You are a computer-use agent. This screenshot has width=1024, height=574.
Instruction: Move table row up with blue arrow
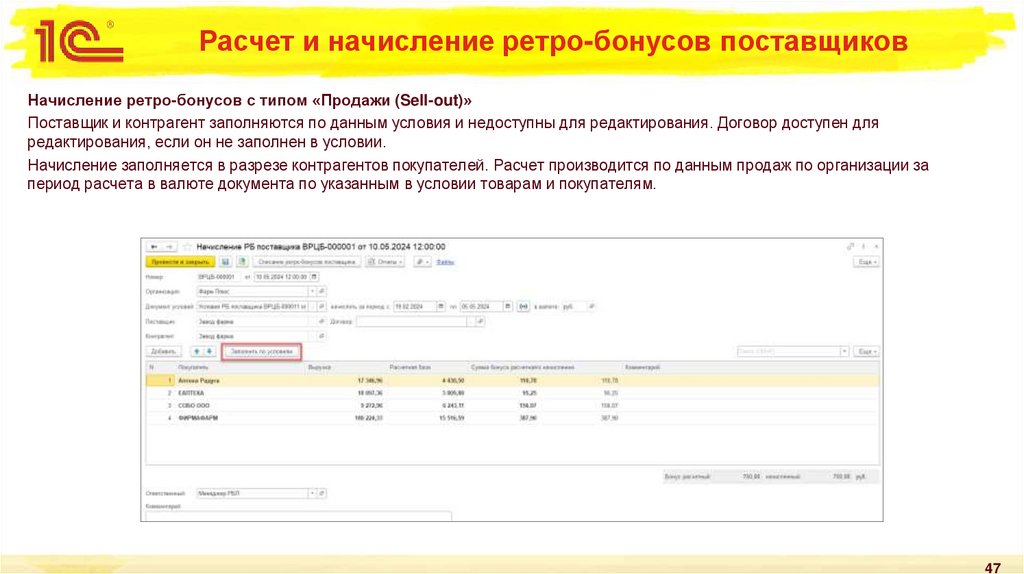click(197, 351)
